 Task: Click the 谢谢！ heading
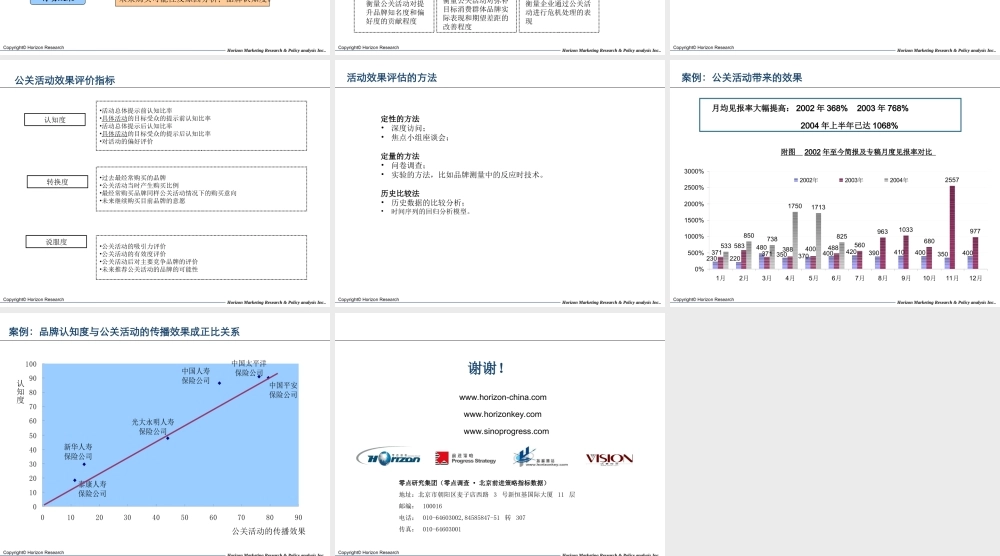[486, 369]
